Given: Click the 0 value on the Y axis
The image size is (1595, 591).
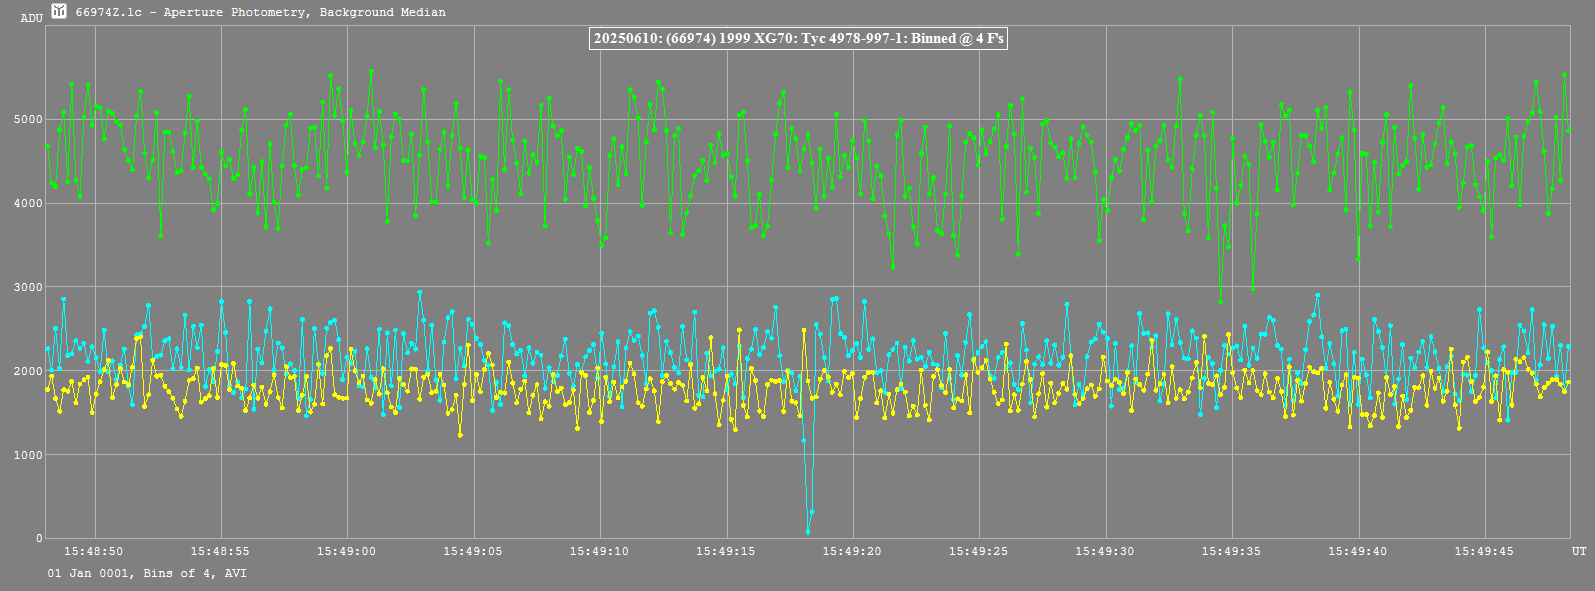Looking at the screenshot, I should [38, 539].
